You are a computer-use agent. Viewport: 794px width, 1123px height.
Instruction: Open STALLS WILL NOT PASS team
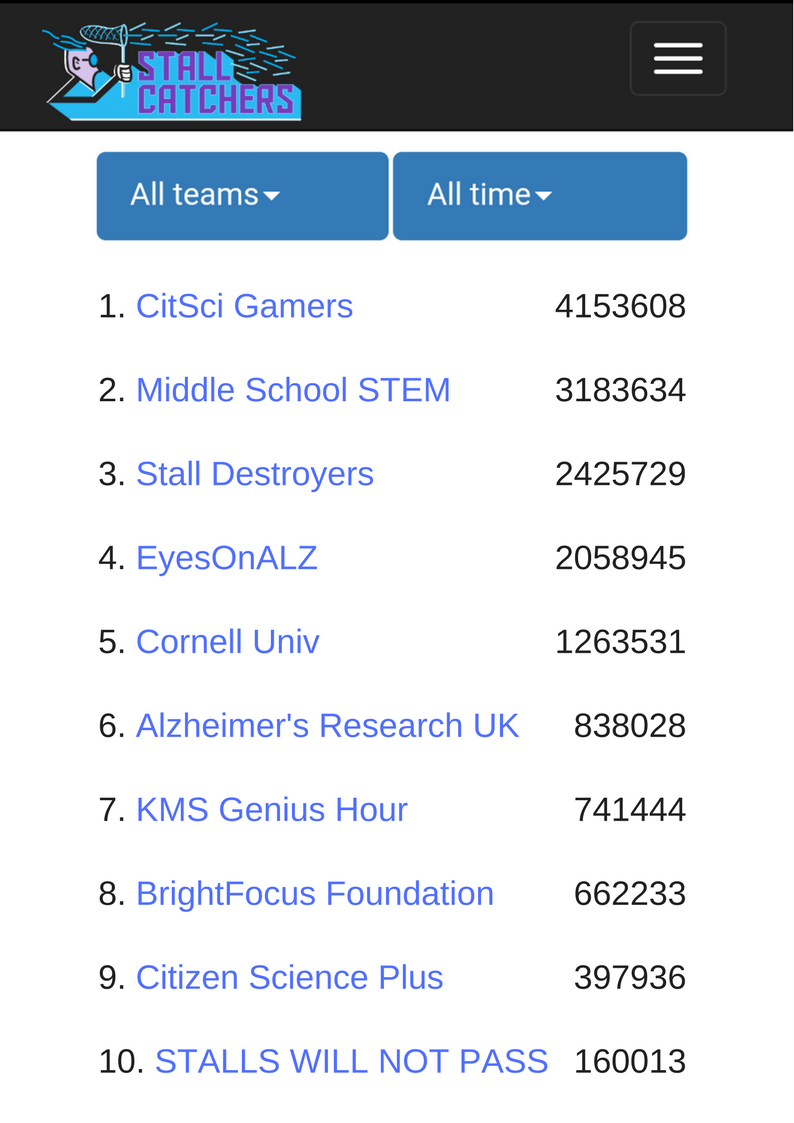tap(352, 1061)
